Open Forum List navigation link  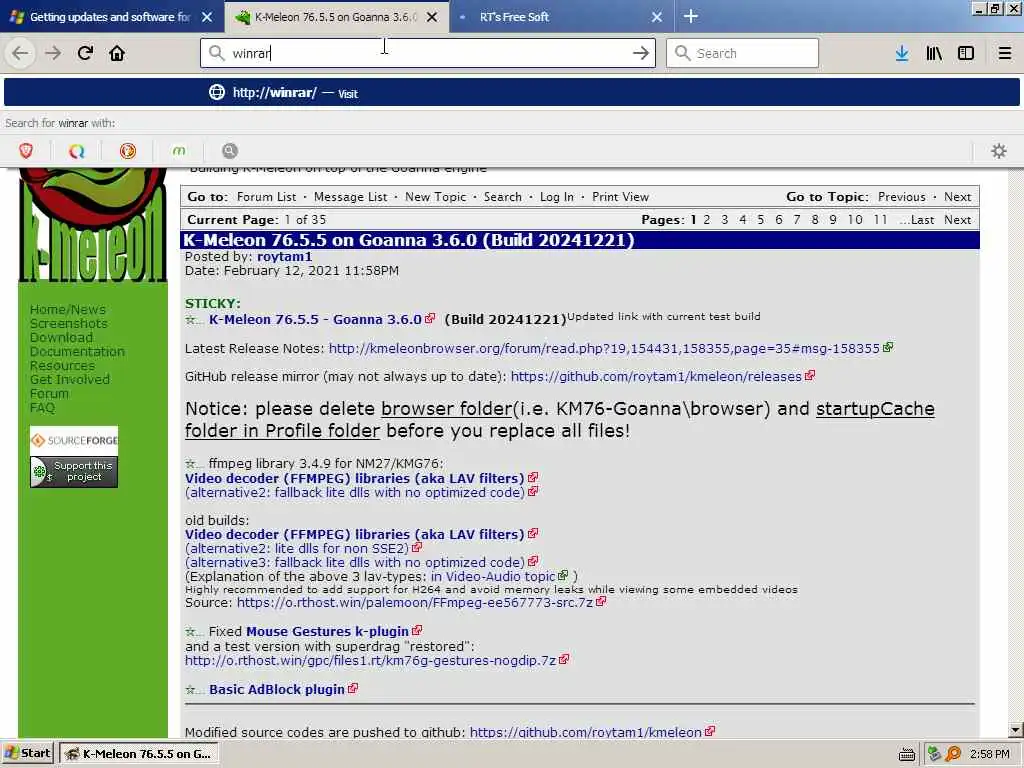click(x=266, y=197)
